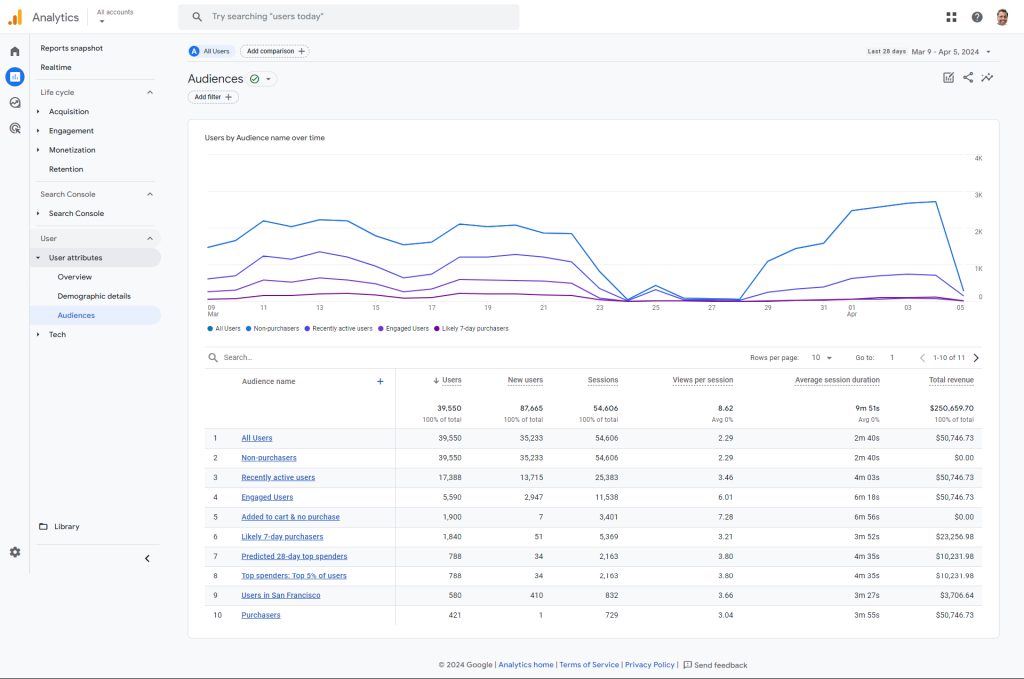
Task: Open the User attributes Overview
Action: (74, 277)
